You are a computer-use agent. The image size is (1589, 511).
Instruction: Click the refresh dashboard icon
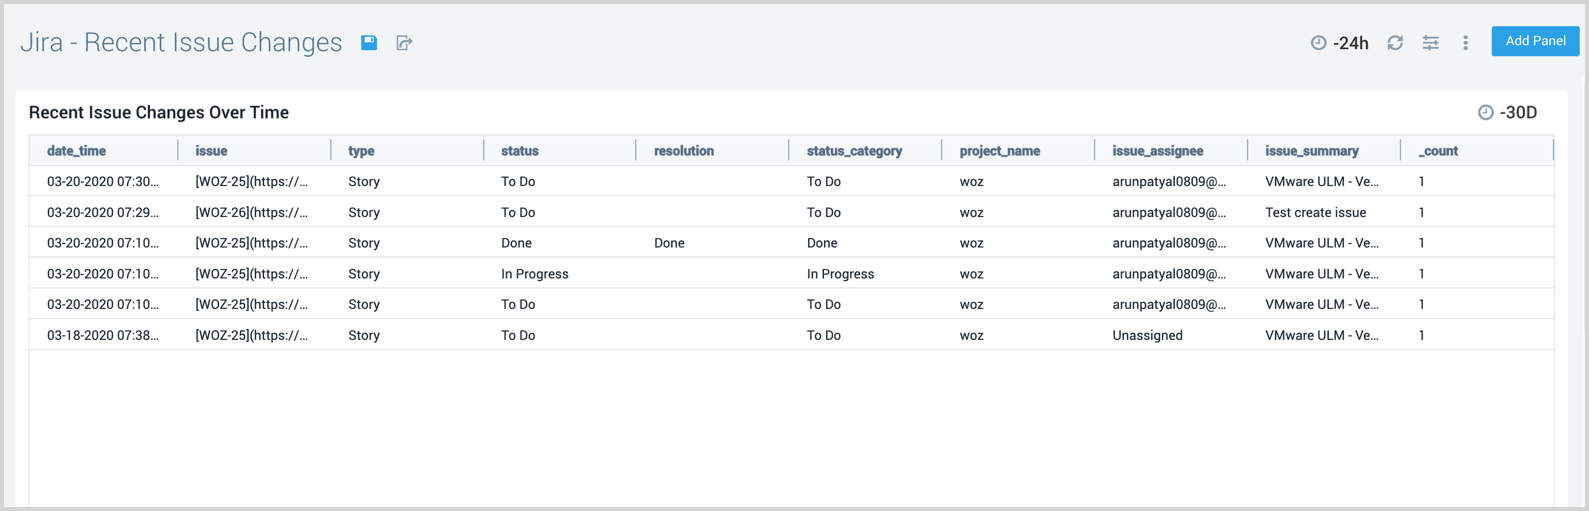pos(1395,42)
